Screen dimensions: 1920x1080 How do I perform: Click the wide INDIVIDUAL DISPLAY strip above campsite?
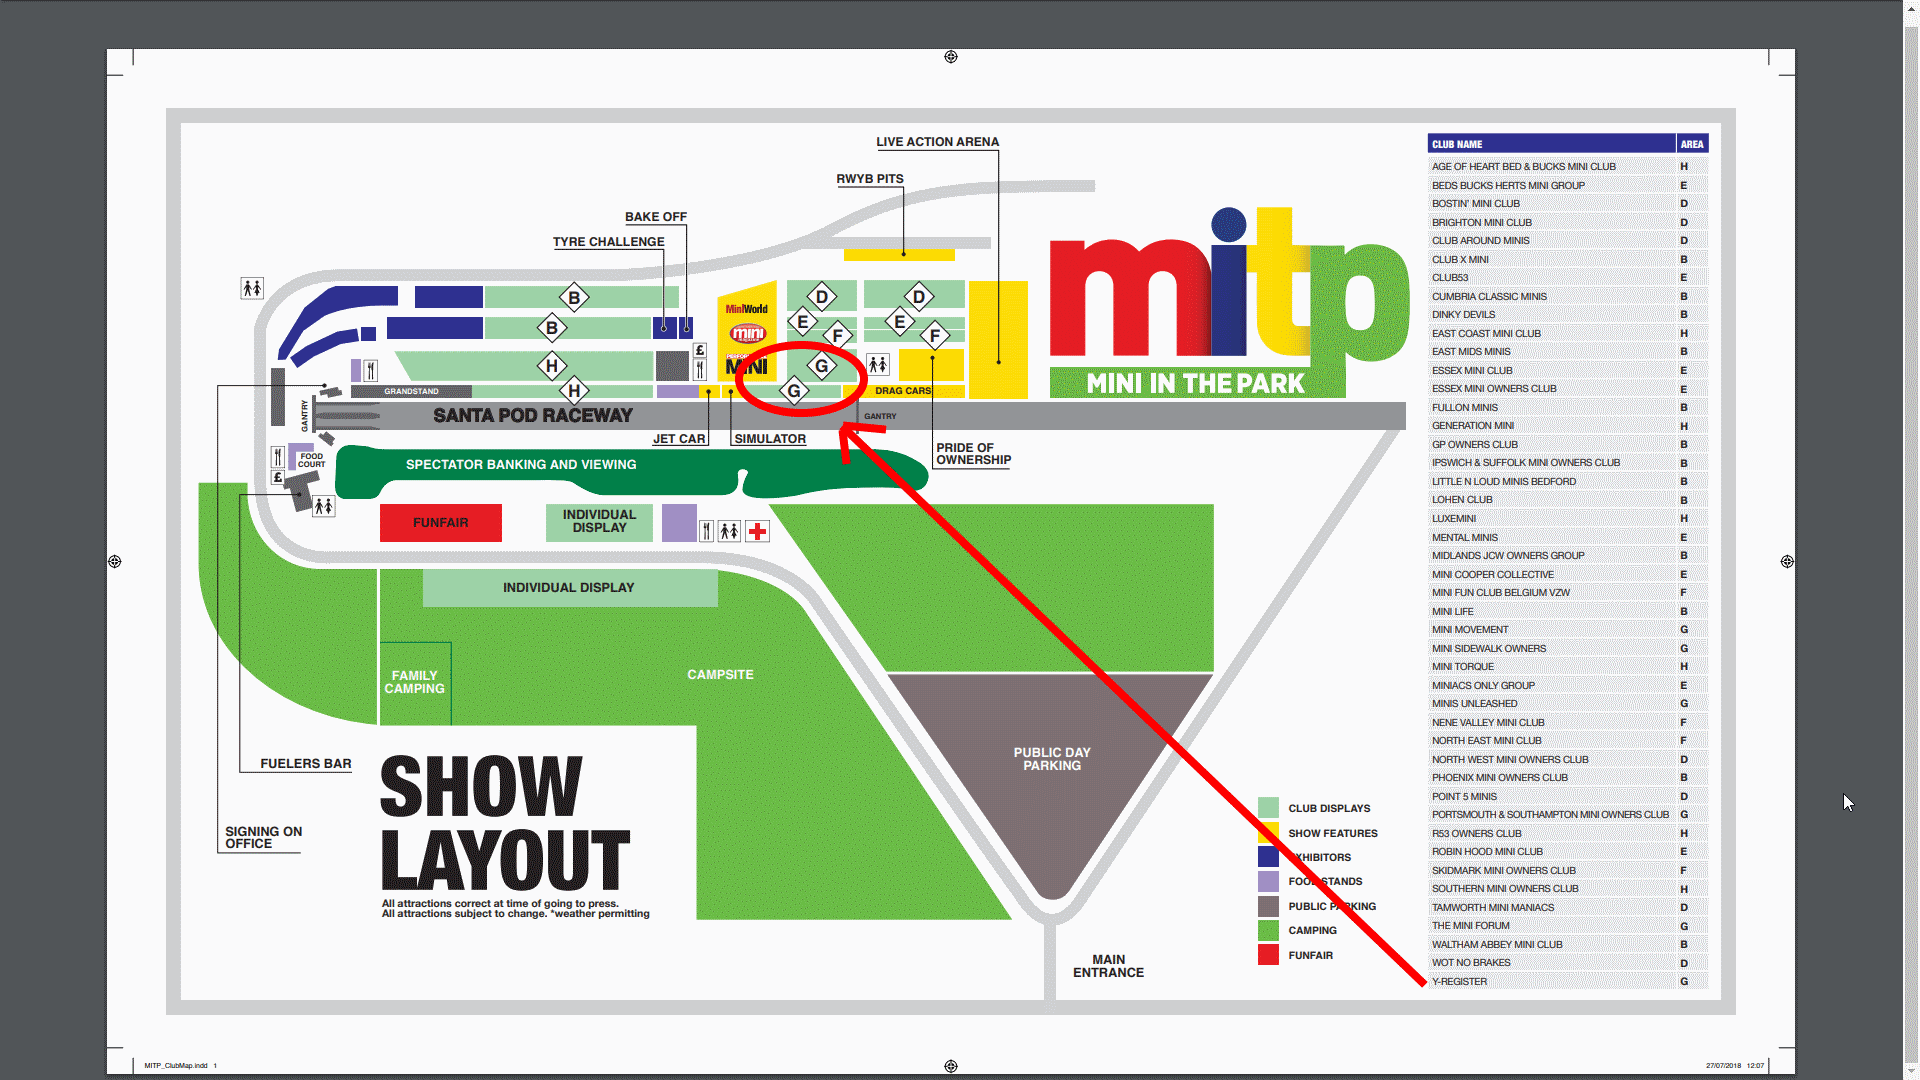pos(569,588)
